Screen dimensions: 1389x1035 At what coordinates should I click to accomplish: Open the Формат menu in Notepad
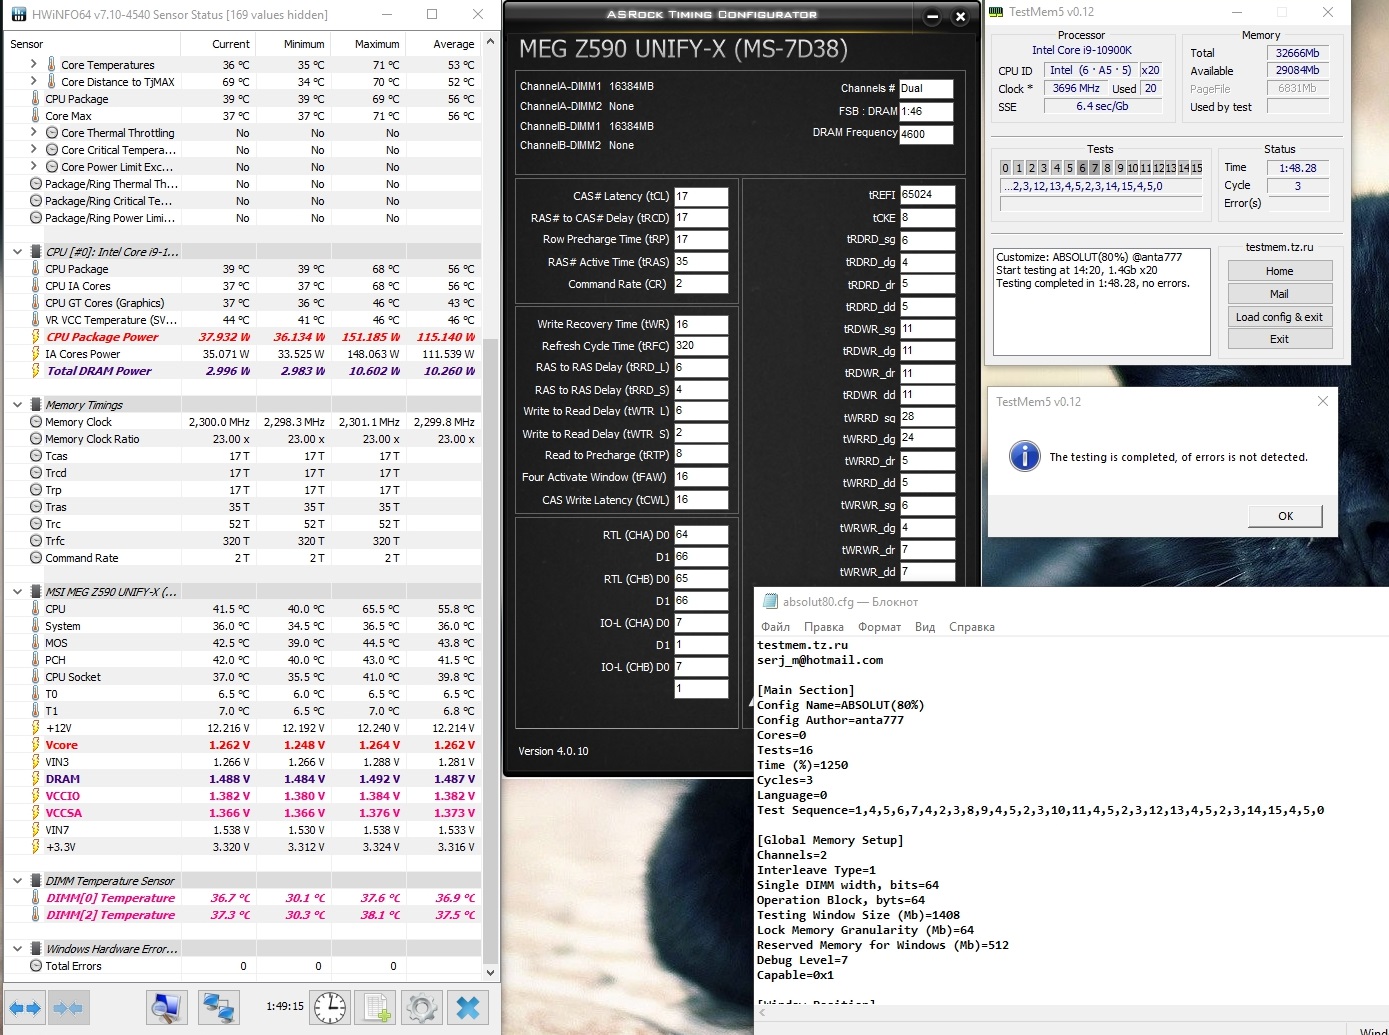pos(879,627)
